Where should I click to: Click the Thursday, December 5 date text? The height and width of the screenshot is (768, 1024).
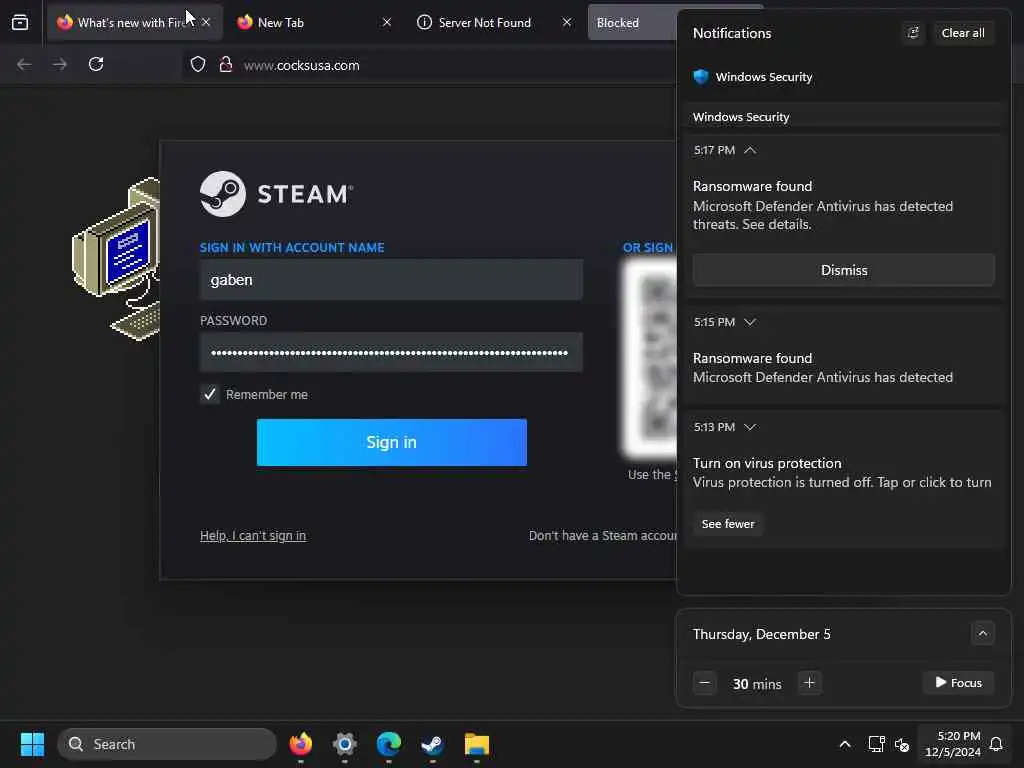pyautogui.click(x=761, y=634)
